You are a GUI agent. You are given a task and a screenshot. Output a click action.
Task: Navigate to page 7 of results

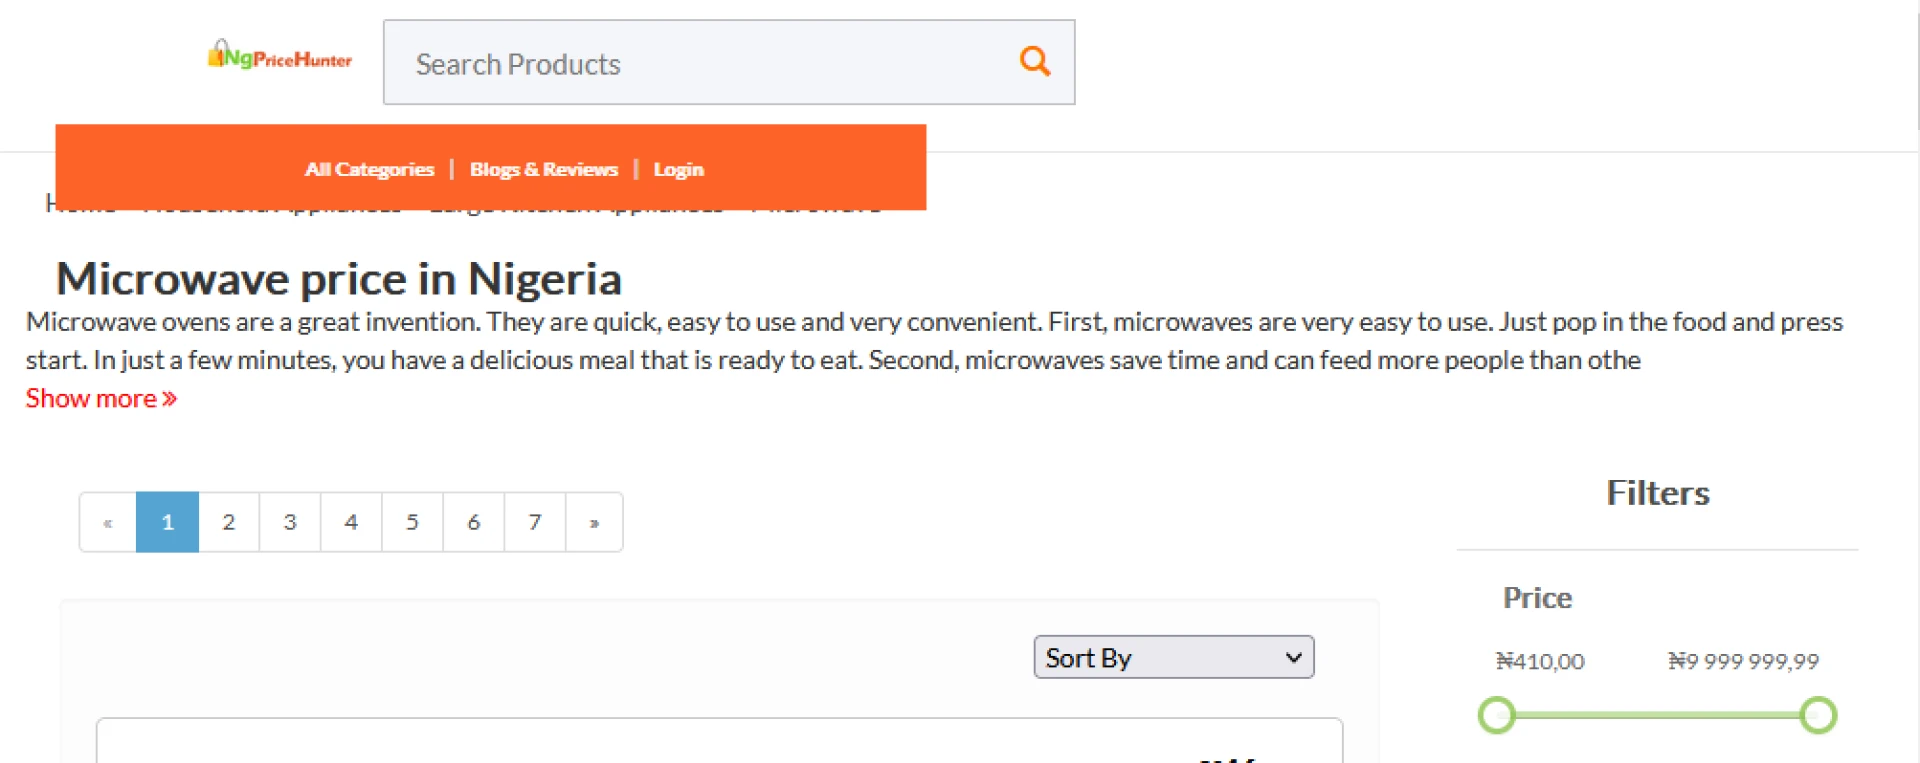tap(535, 522)
